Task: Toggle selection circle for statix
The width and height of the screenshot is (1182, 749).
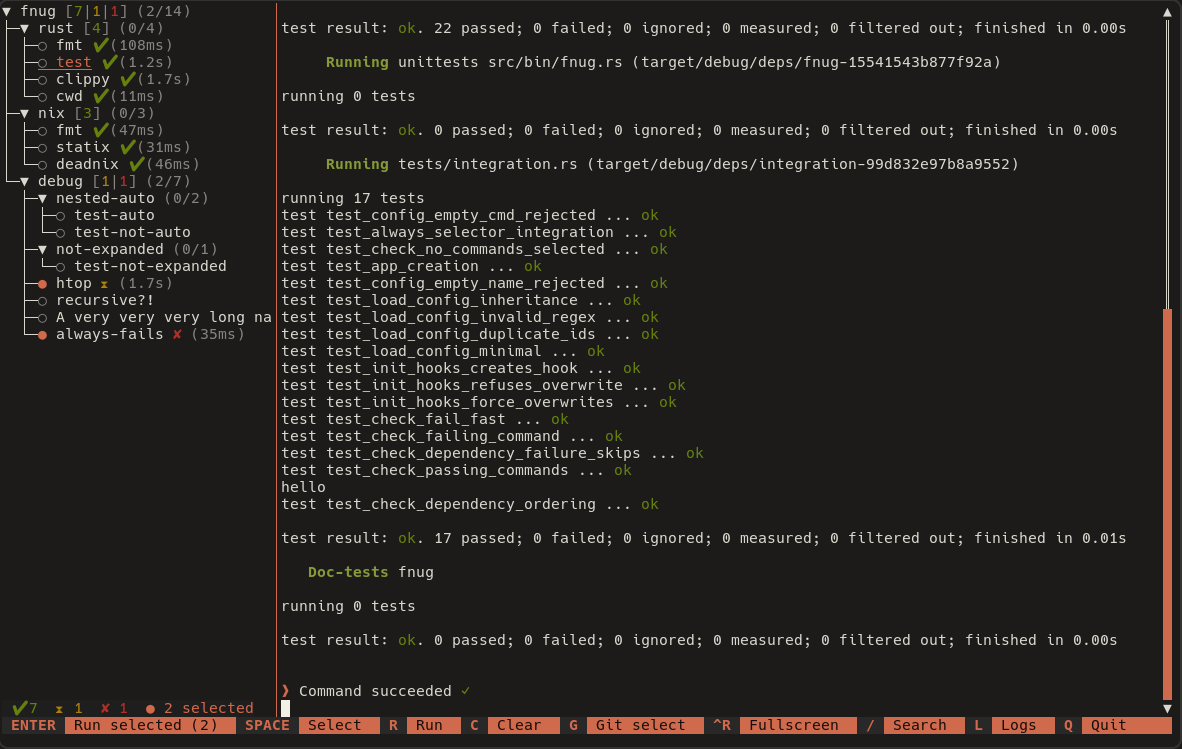Action: [x=42, y=148]
